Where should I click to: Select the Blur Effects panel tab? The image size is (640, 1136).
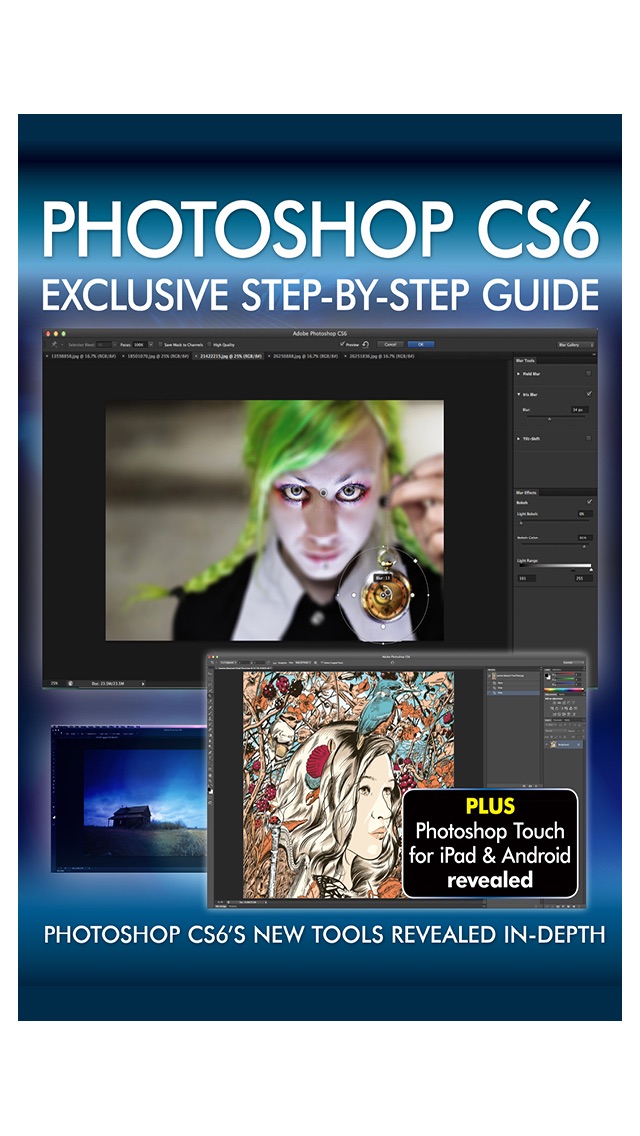click(525, 493)
